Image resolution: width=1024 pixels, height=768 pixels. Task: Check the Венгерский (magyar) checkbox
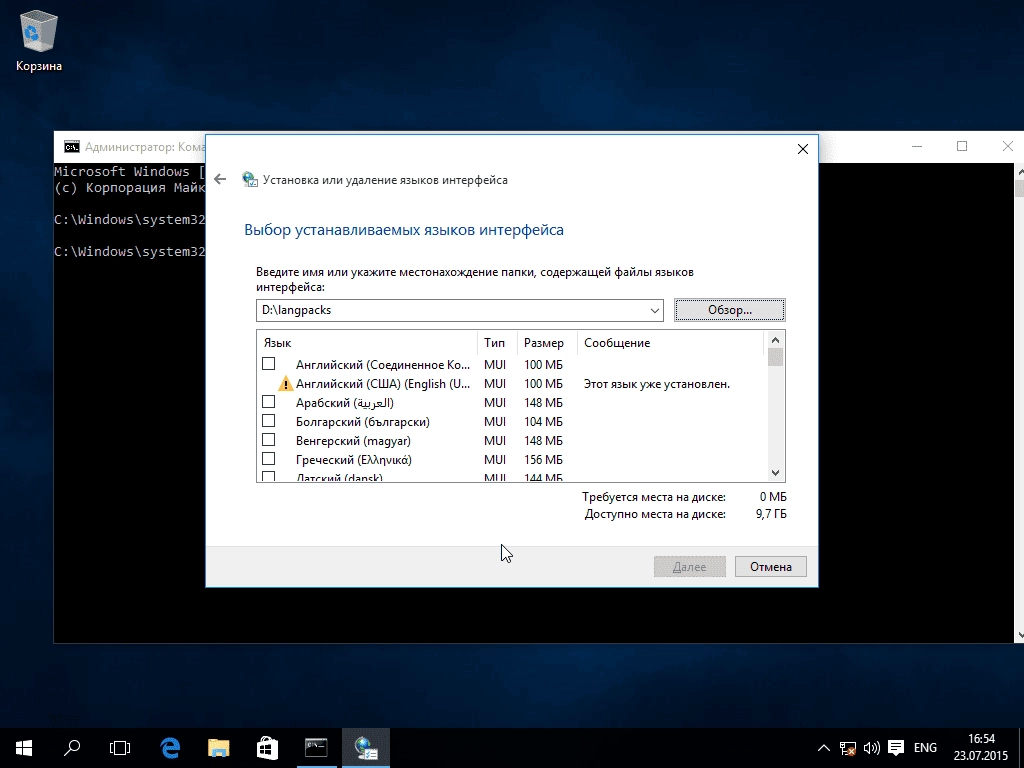point(268,440)
